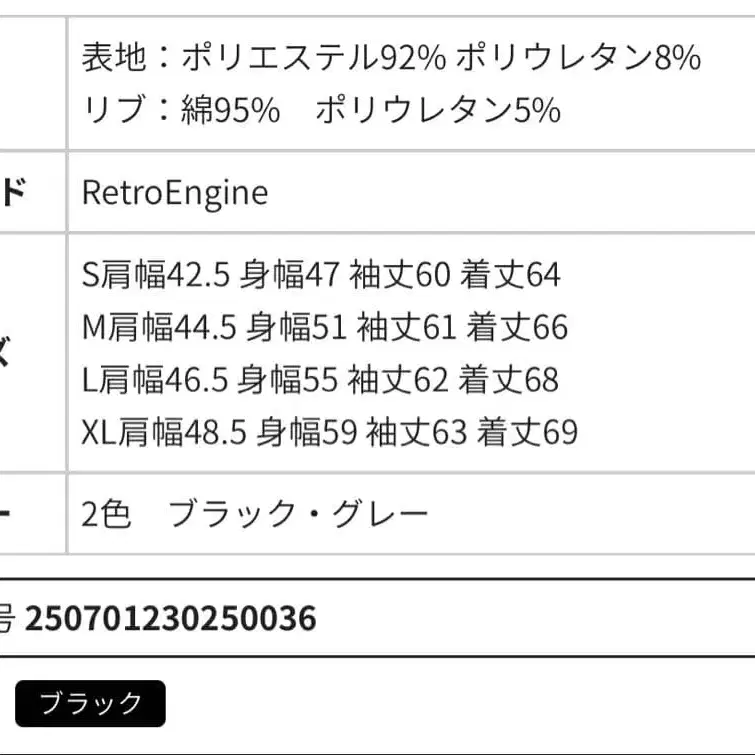Click the size row header ending in ズ
Viewport: 755px width, 755px height.
tap(5, 354)
